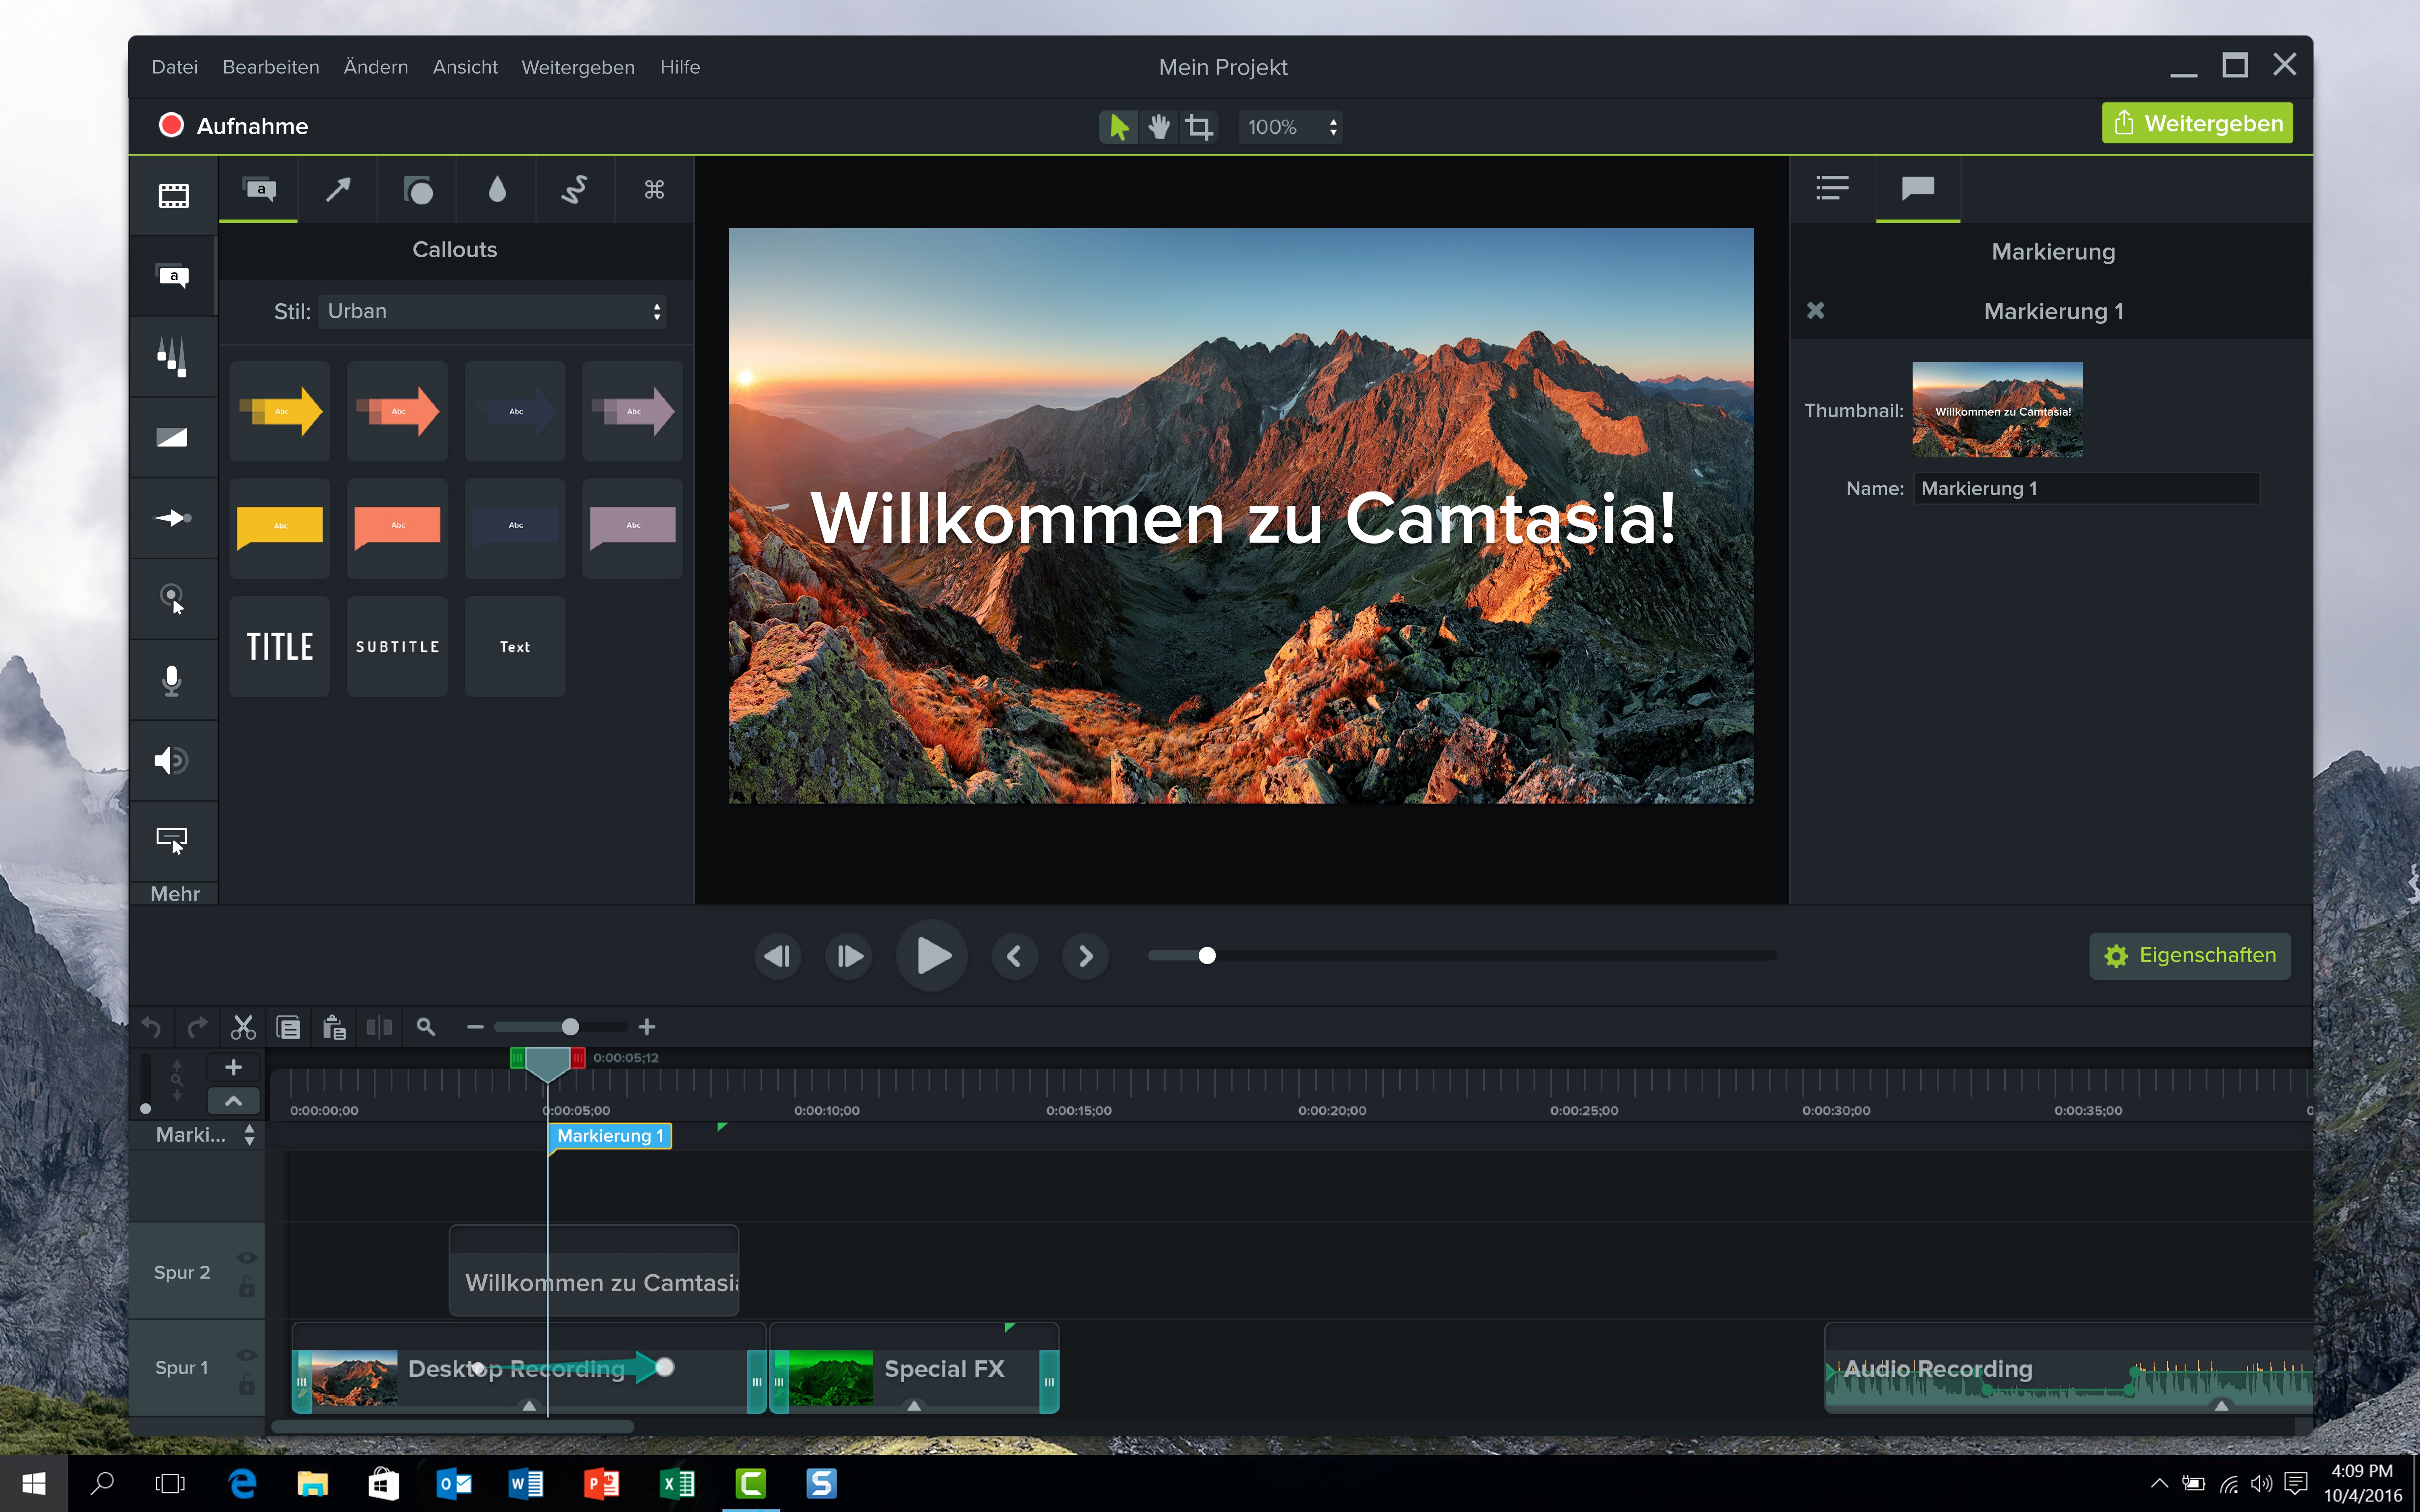Click Mehr in the sidebar
This screenshot has height=1512, width=2420.
pyautogui.click(x=175, y=893)
